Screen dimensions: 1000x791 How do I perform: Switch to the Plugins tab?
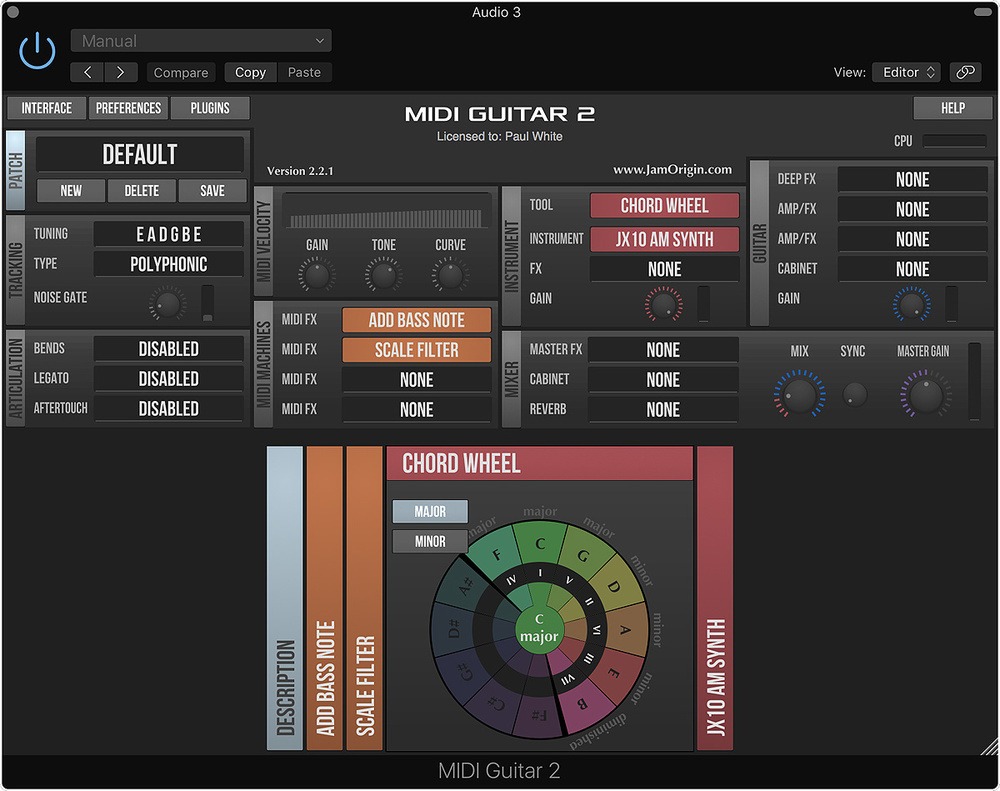(210, 108)
